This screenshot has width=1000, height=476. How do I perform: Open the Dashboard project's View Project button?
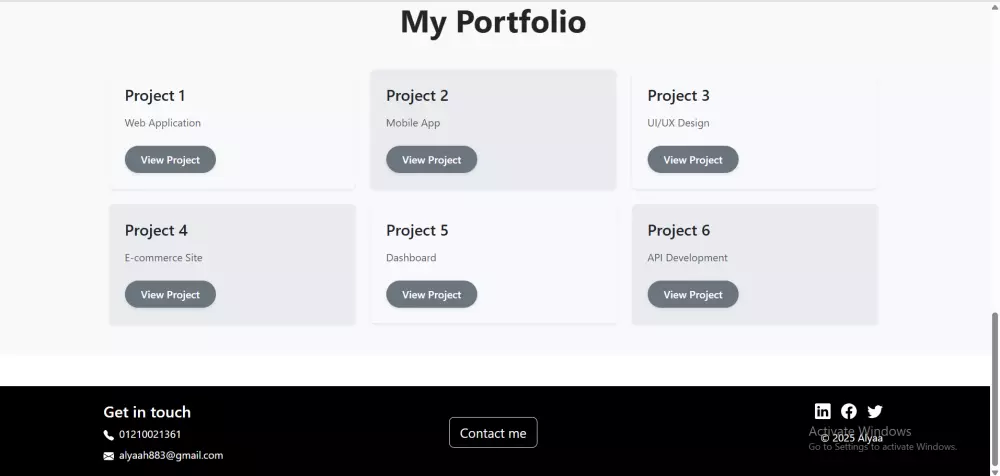pyautogui.click(x=431, y=295)
